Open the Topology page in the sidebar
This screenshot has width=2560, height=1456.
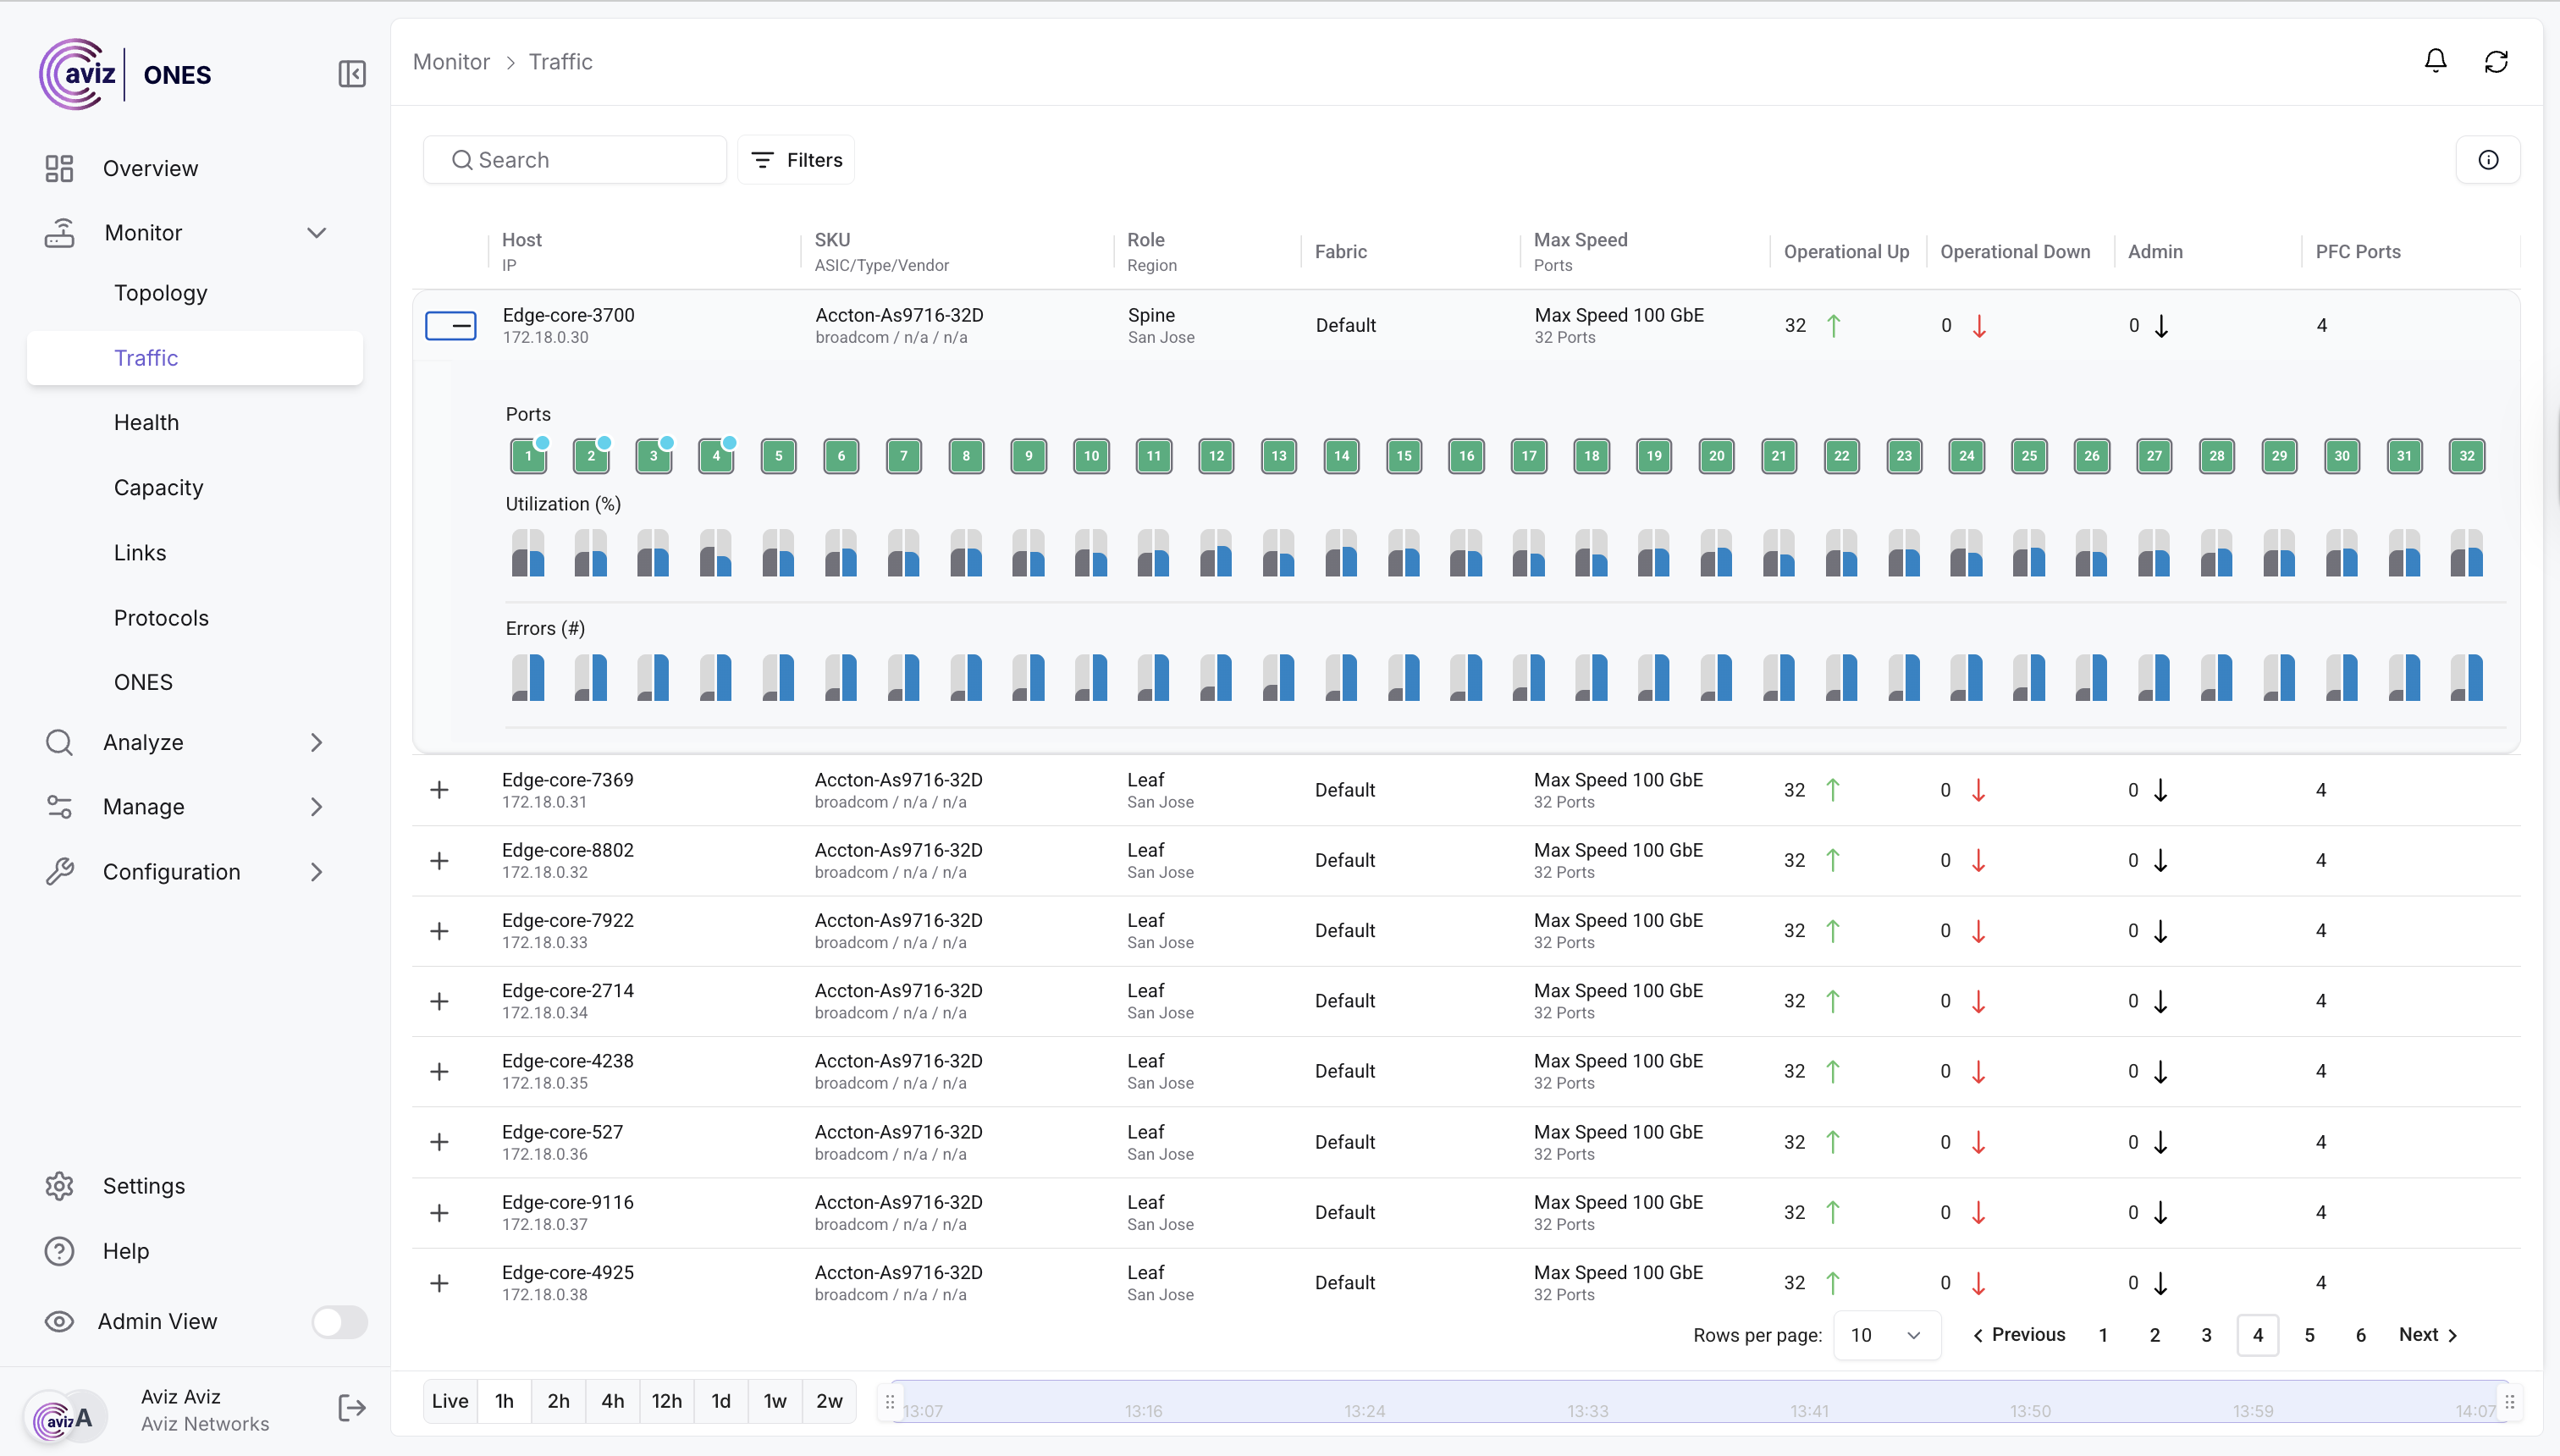point(161,293)
